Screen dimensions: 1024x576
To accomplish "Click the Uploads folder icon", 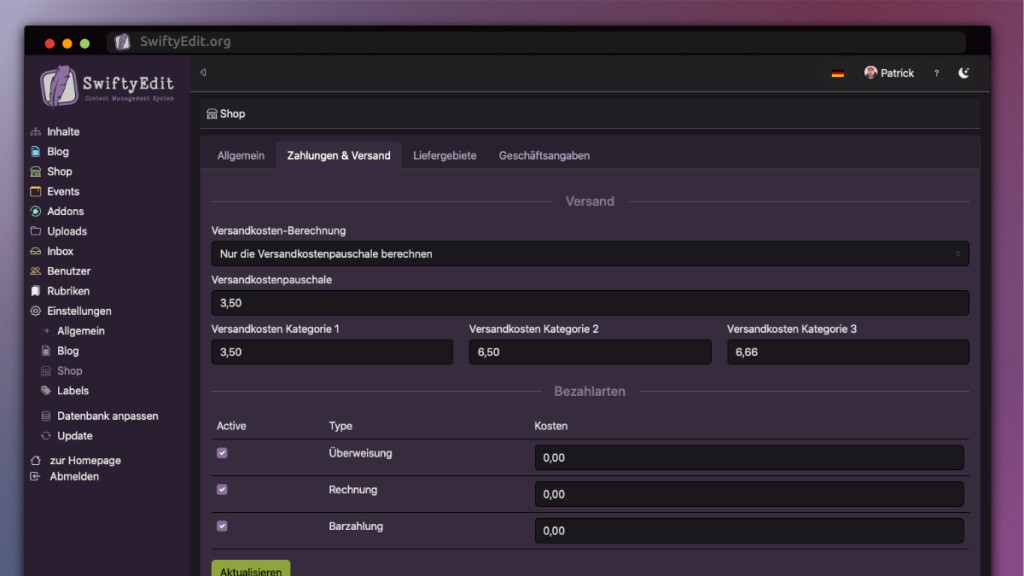I will 36,232.
